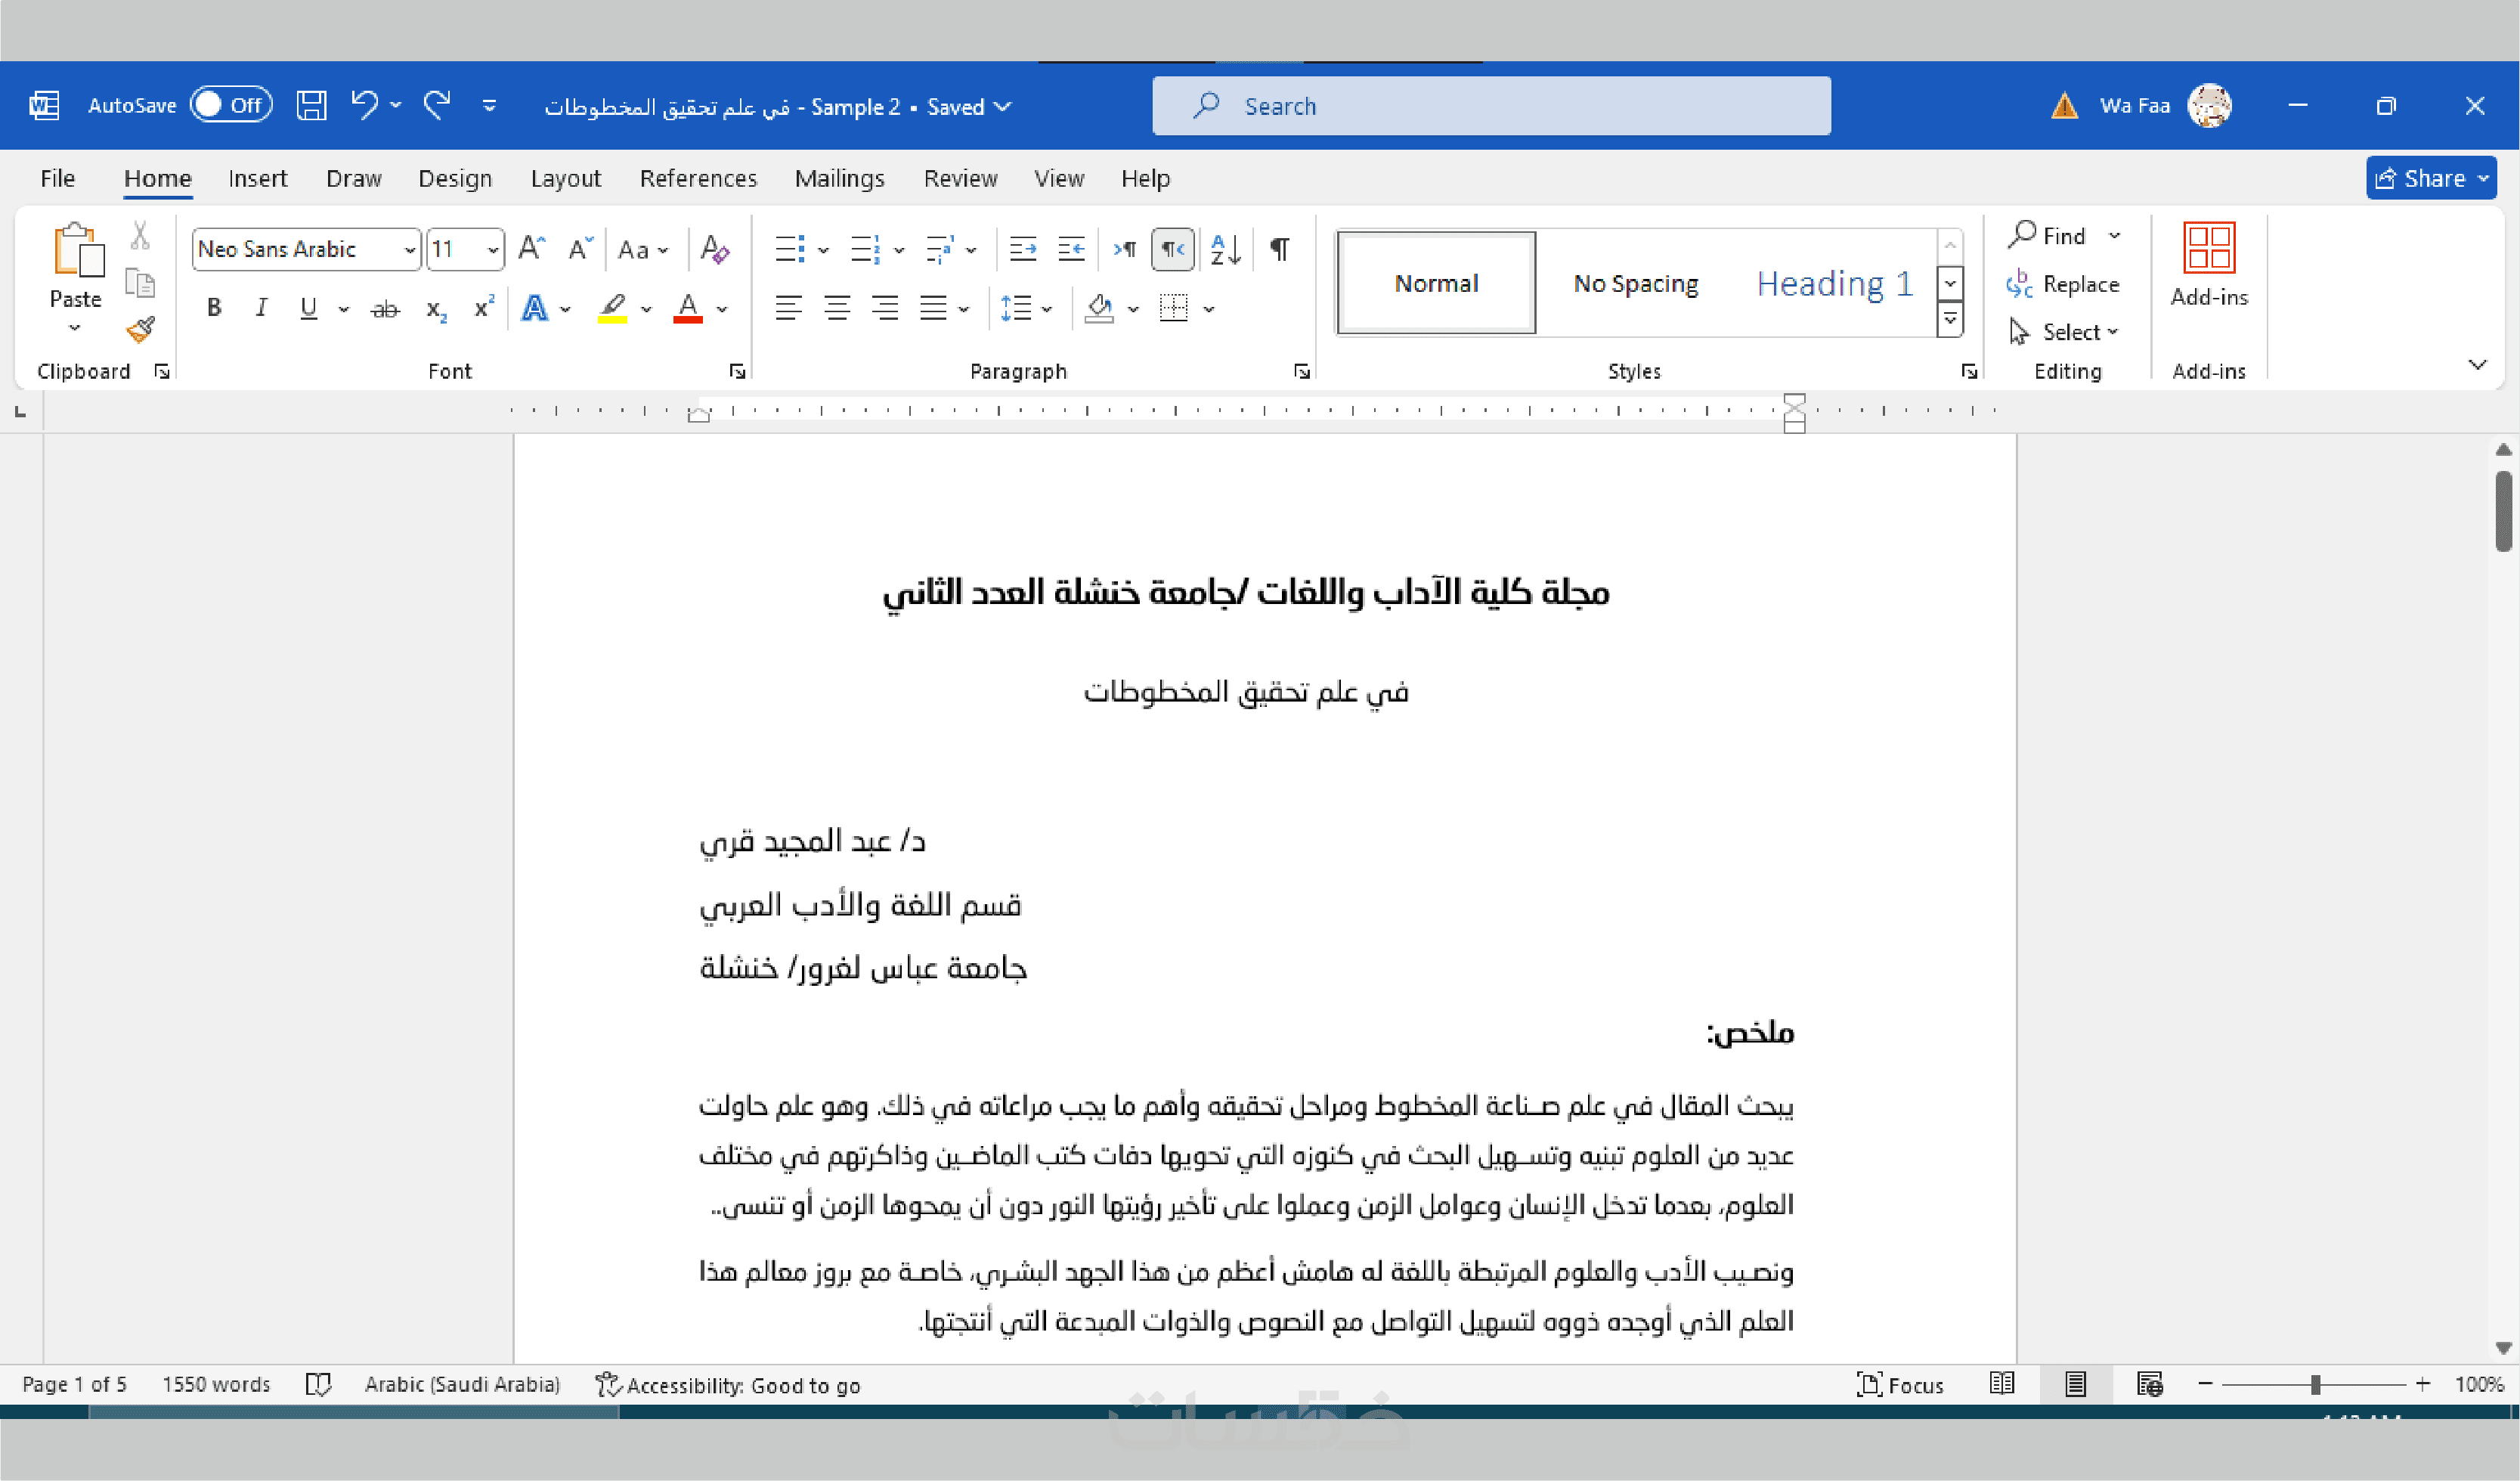Click the Save disk icon
This screenshot has height=1481, width=2520.
coord(311,106)
